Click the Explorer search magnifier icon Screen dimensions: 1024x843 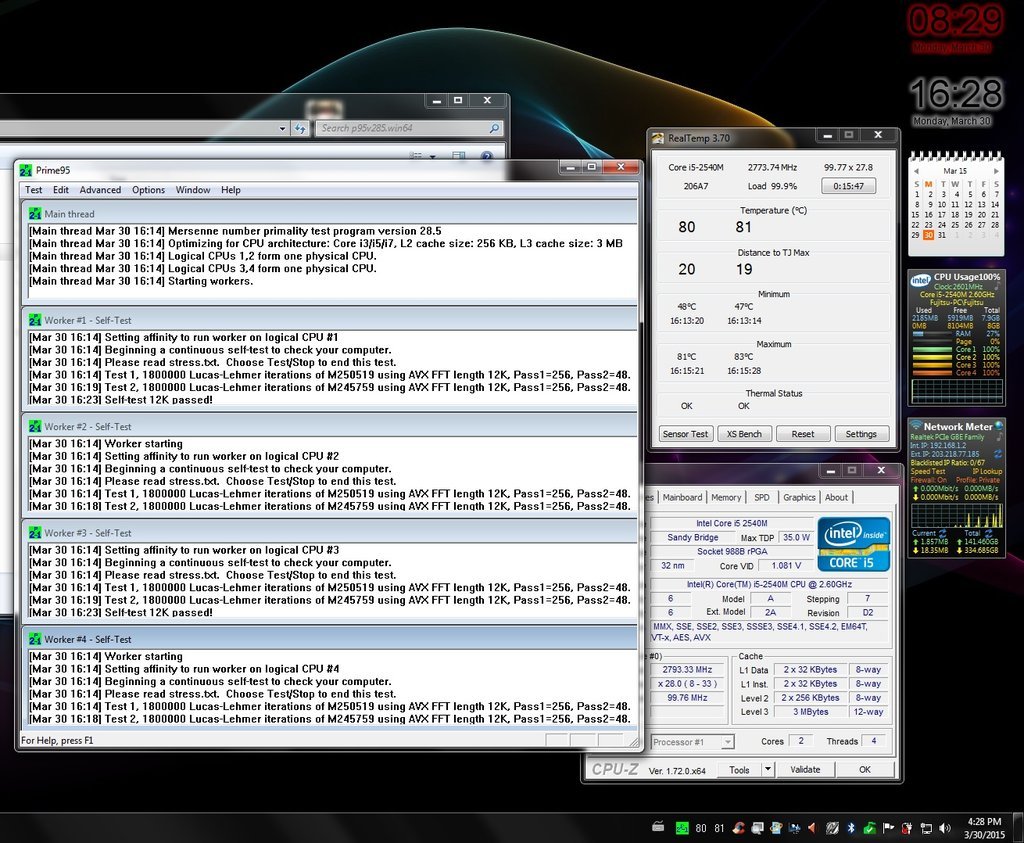(x=494, y=129)
